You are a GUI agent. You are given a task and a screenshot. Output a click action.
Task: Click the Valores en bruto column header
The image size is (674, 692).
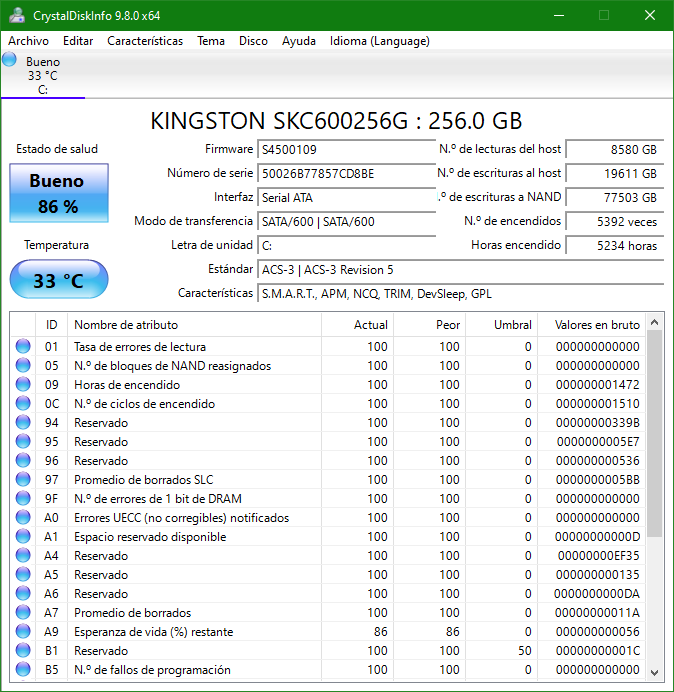[x=589, y=324]
